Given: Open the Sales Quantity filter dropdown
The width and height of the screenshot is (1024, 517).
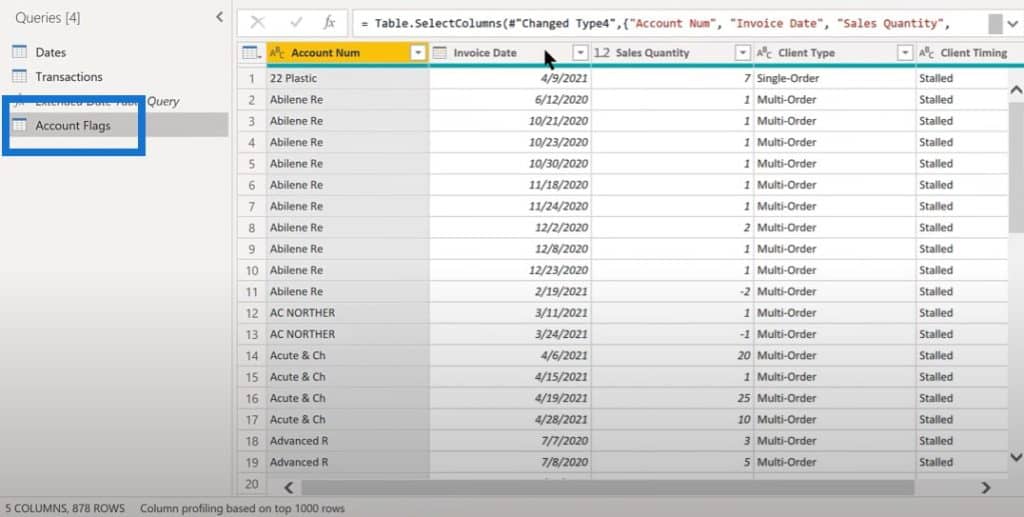Looking at the screenshot, I should point(743,53).
